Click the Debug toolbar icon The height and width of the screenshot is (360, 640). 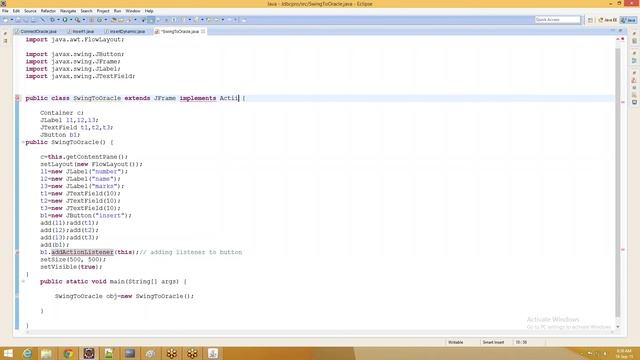click(x=52, y=20)
